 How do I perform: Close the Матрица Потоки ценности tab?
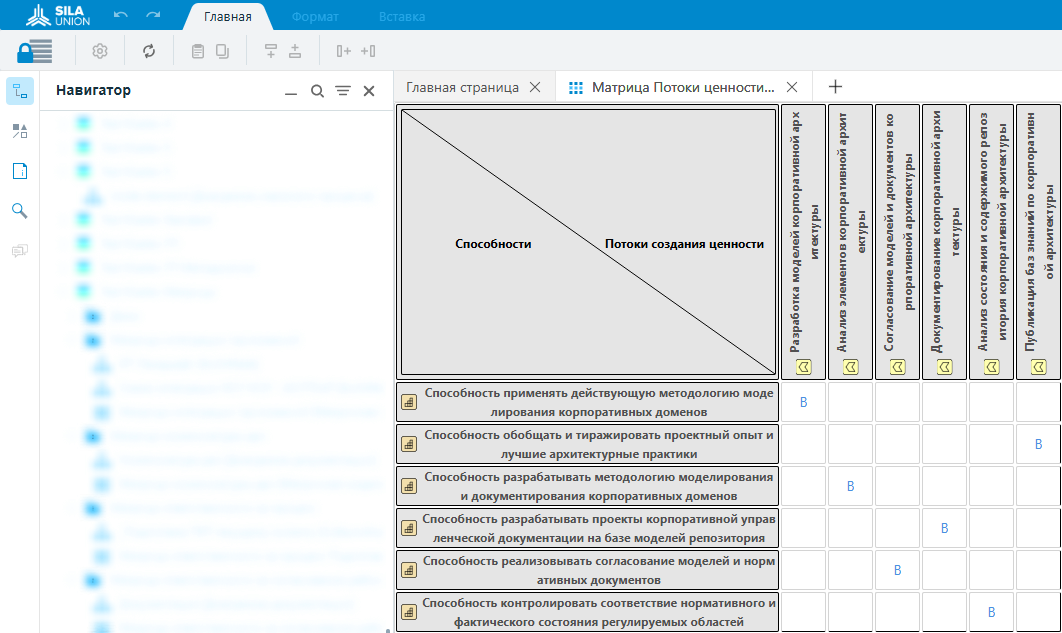pos(793,88)
